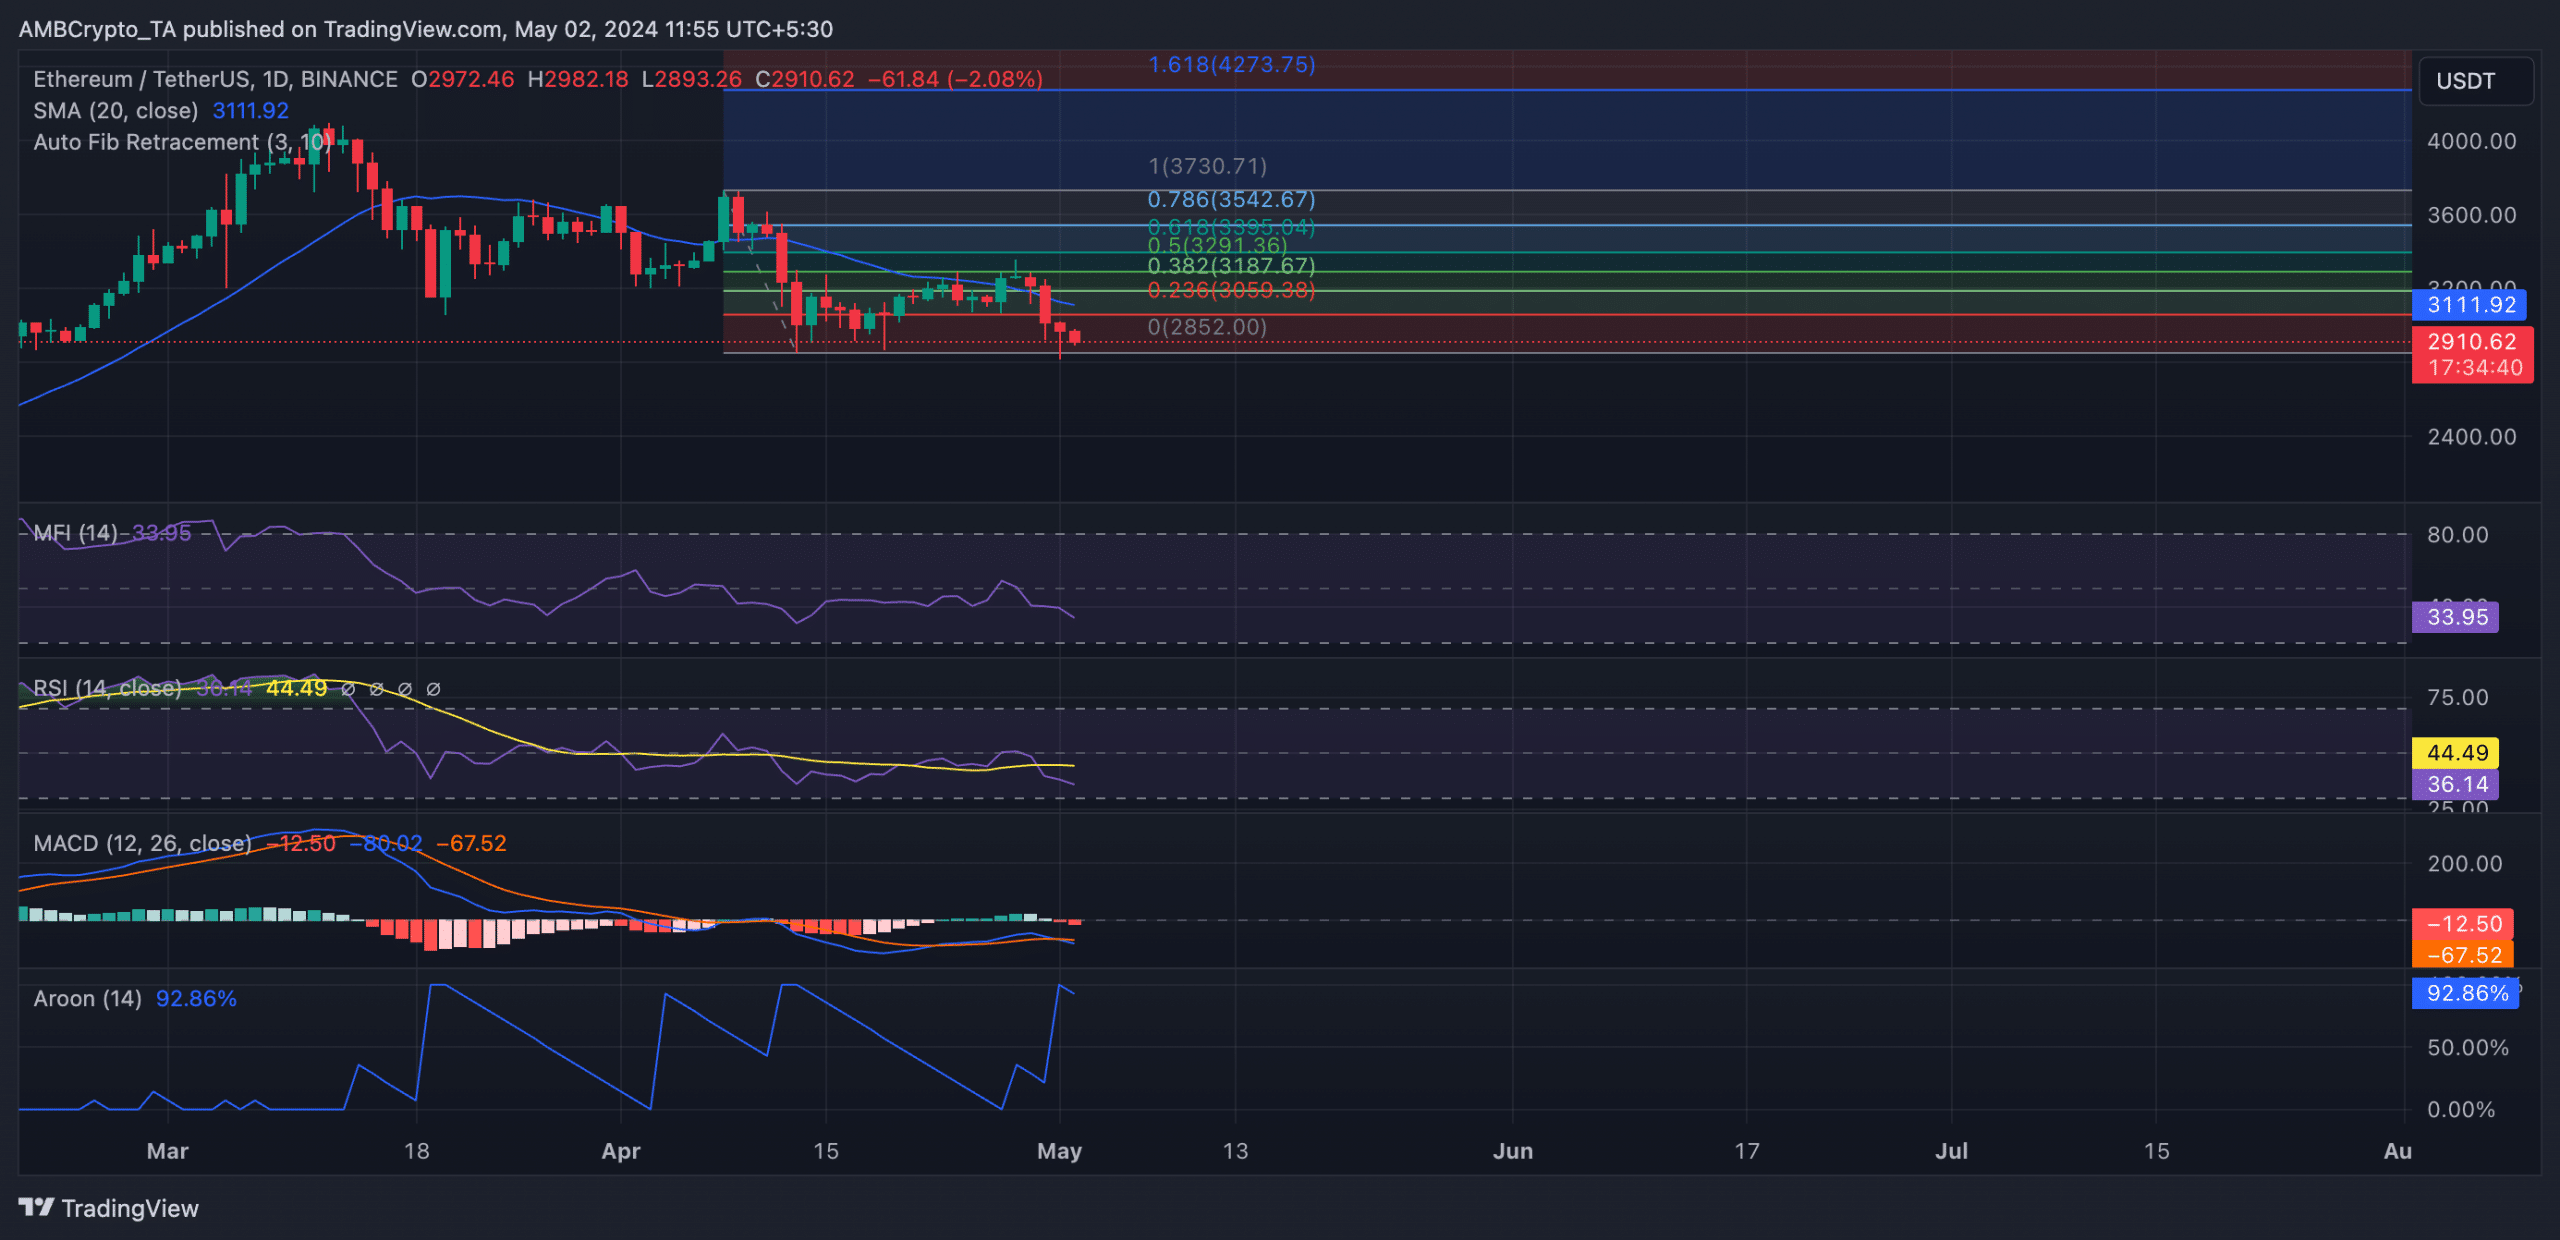The width and height of the screenshot is (2560, 1240).
Task: Click the orange -67.52 MACD axis tag
Action: pyautogui.click(x=2462, y=955)
